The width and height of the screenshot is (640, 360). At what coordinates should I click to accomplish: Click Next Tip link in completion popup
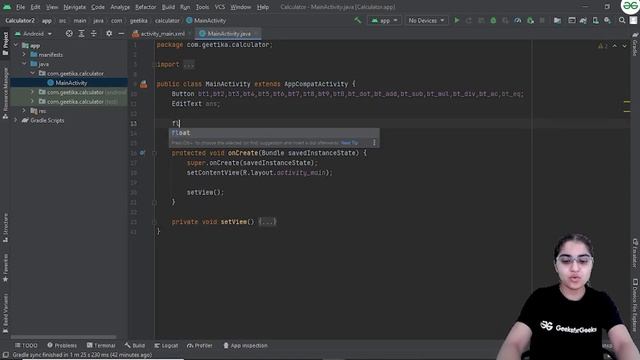point(349,143)
